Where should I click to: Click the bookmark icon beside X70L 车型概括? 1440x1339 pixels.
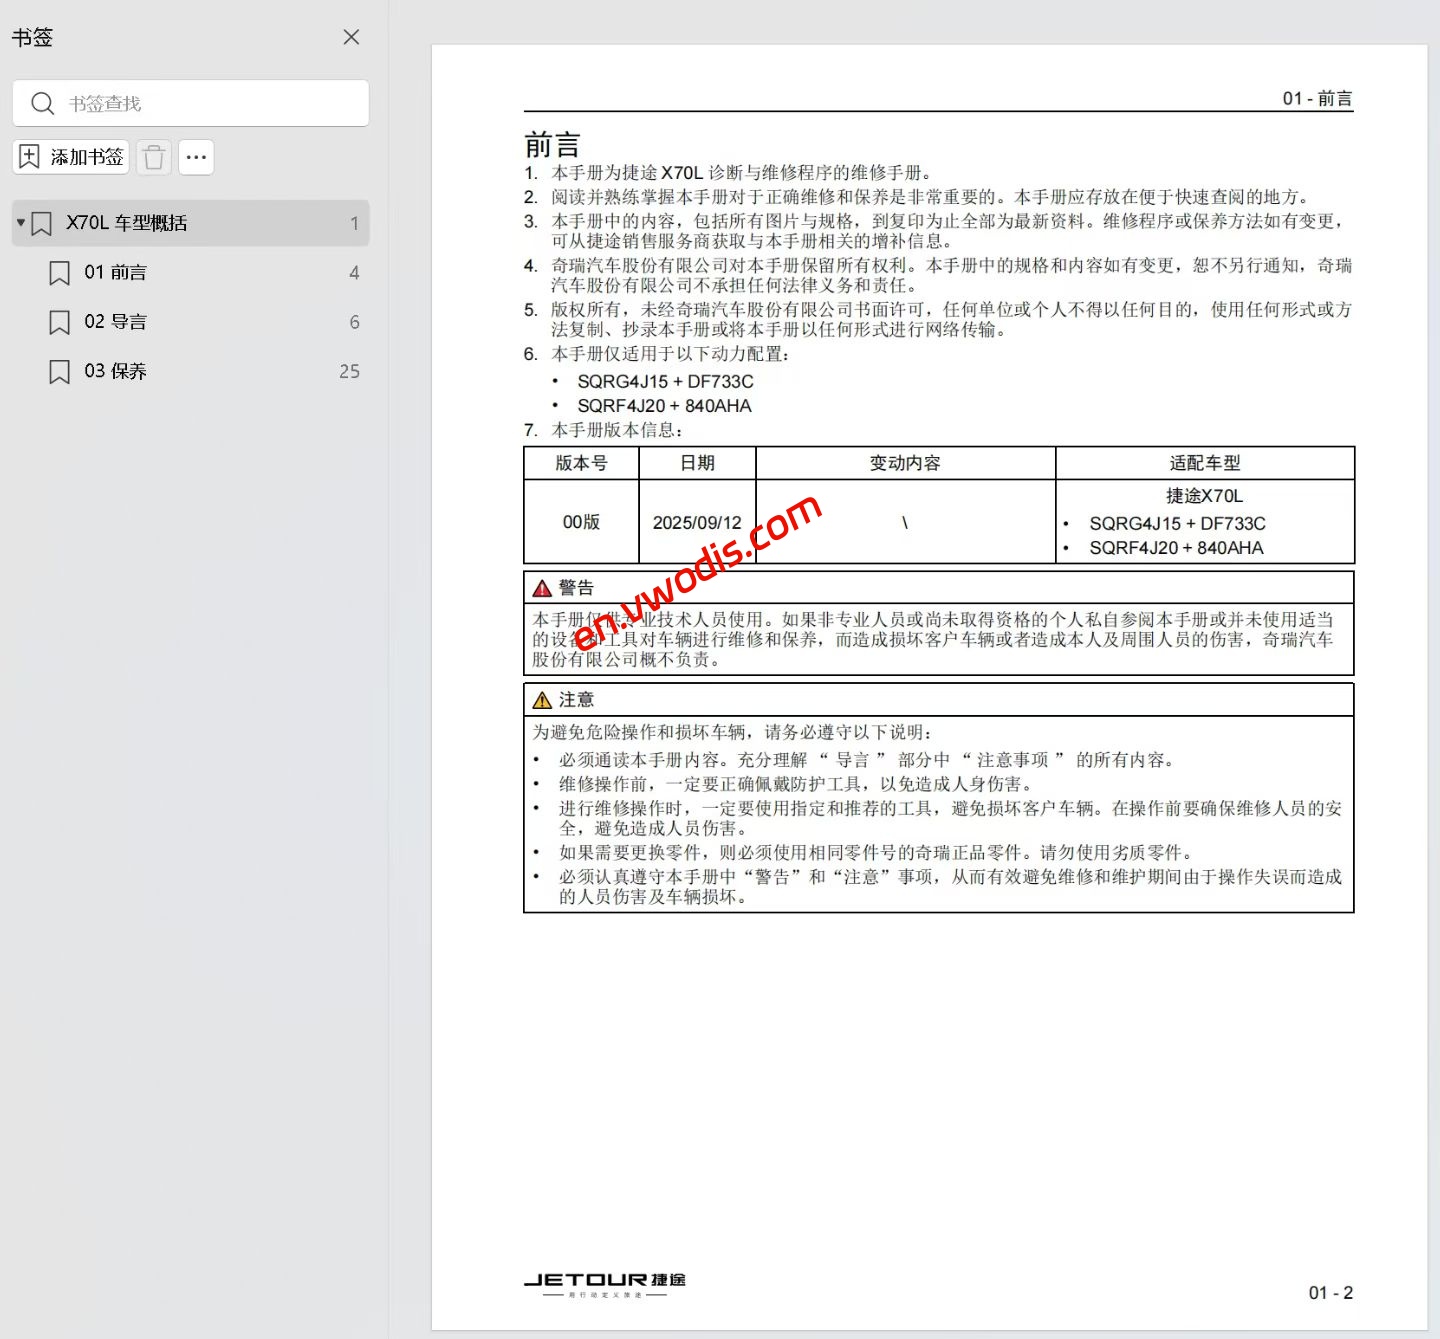(x=41, y=223)
